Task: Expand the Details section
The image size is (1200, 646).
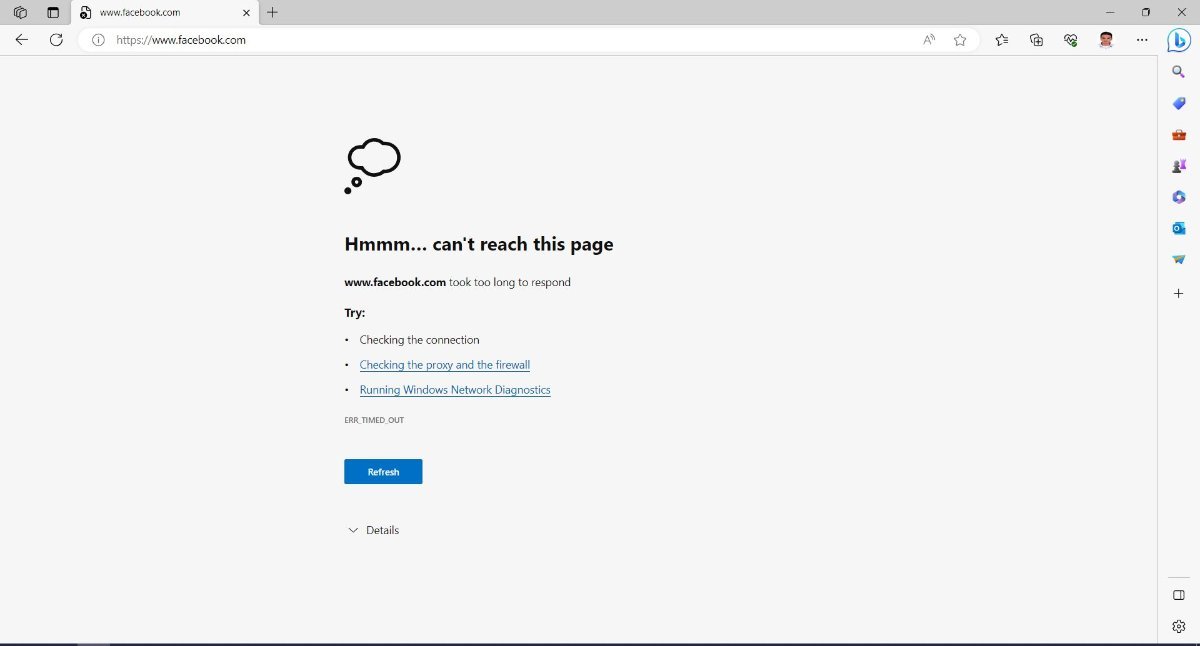Action: point(373,530)
